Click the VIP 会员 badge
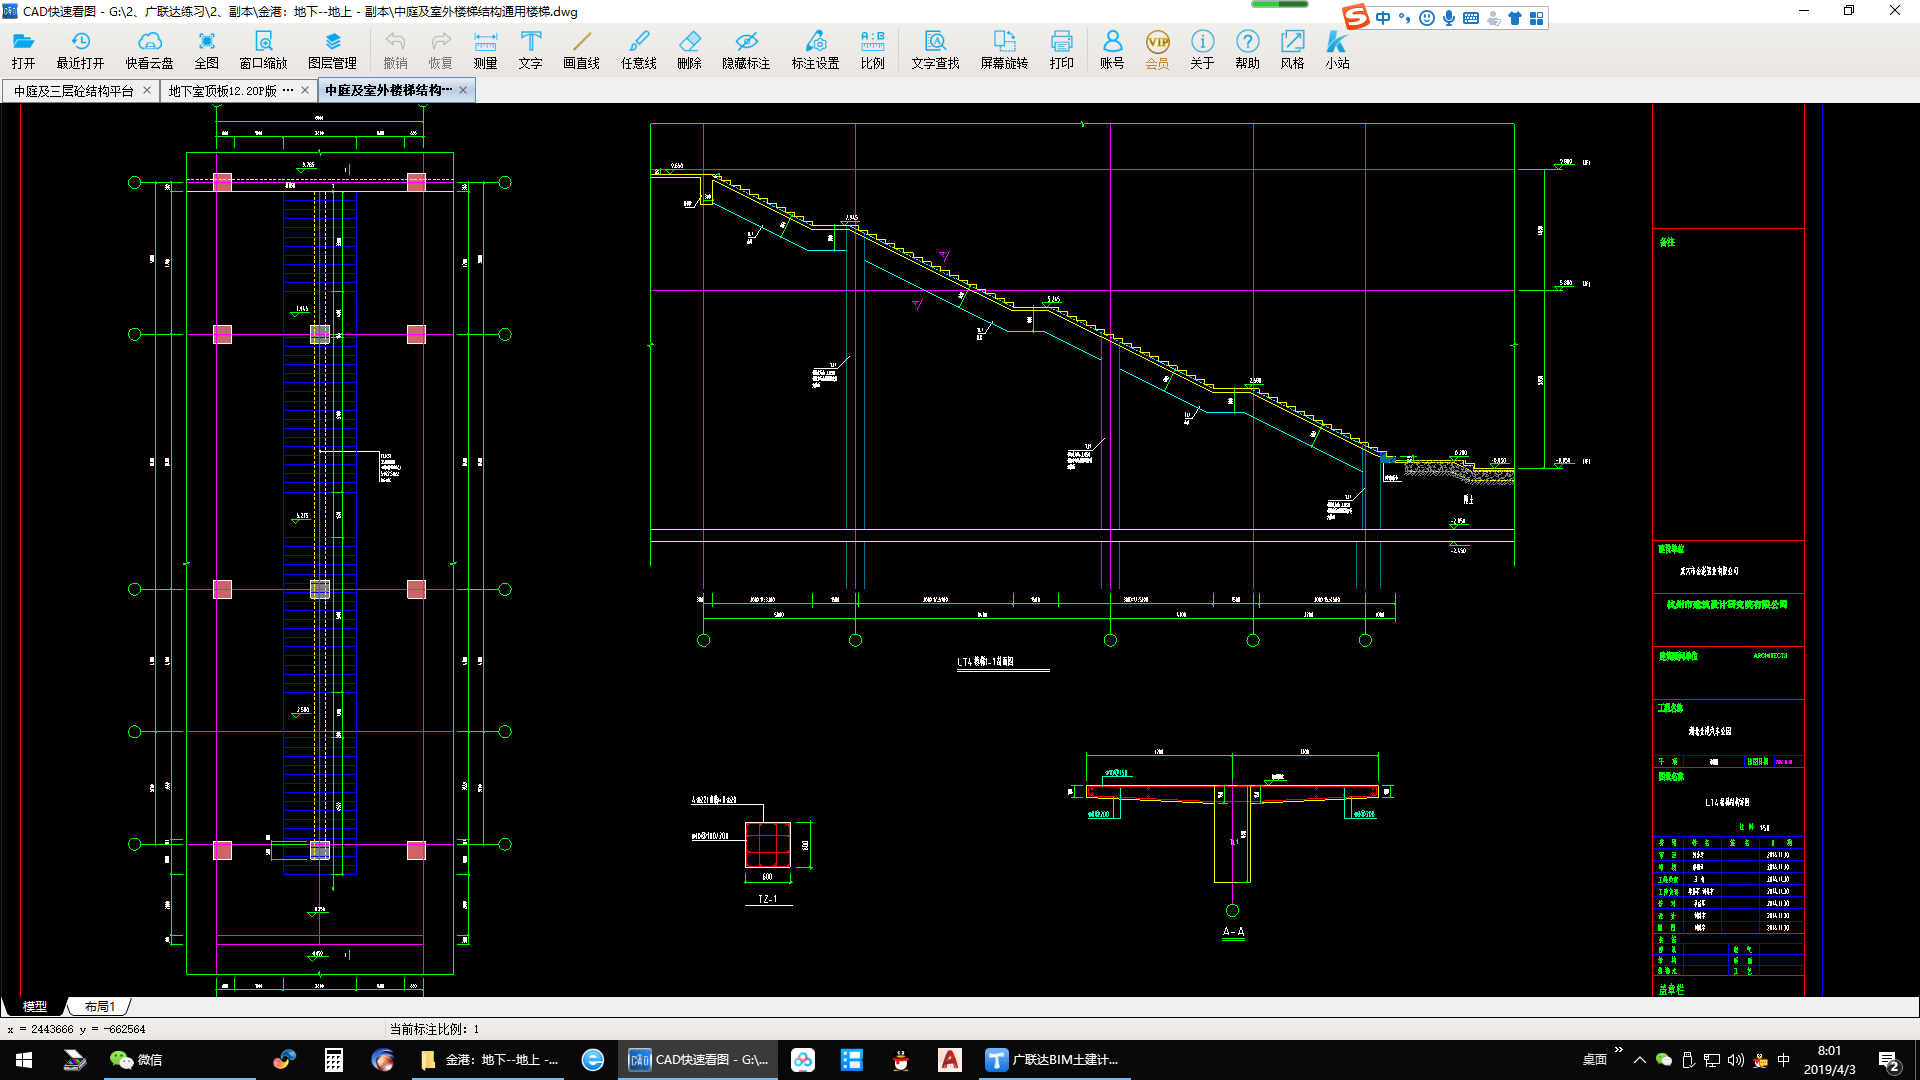 [1157, 49]
